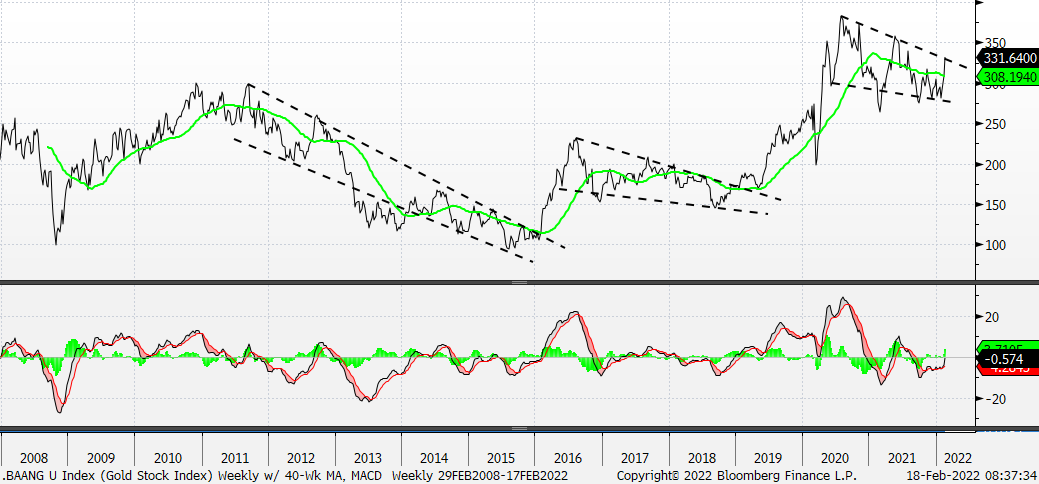The width and height of the screenshot is (1039, 484).
Task: Click the 331.6400 last price label
Action: pos(1008,58)
